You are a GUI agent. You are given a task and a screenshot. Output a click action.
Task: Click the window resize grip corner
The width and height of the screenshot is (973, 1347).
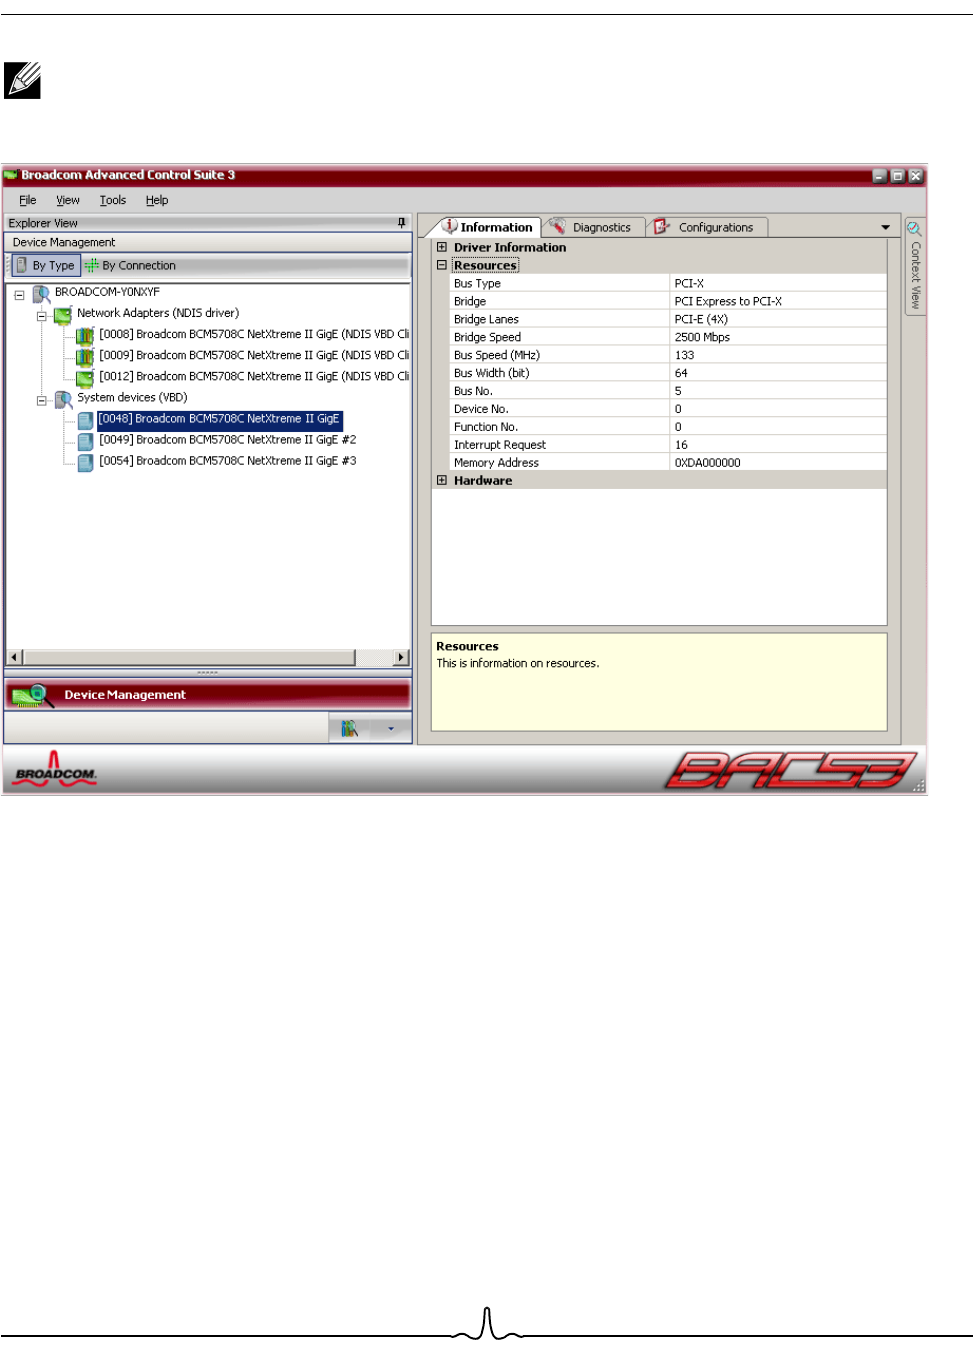(x=919, y=786)
